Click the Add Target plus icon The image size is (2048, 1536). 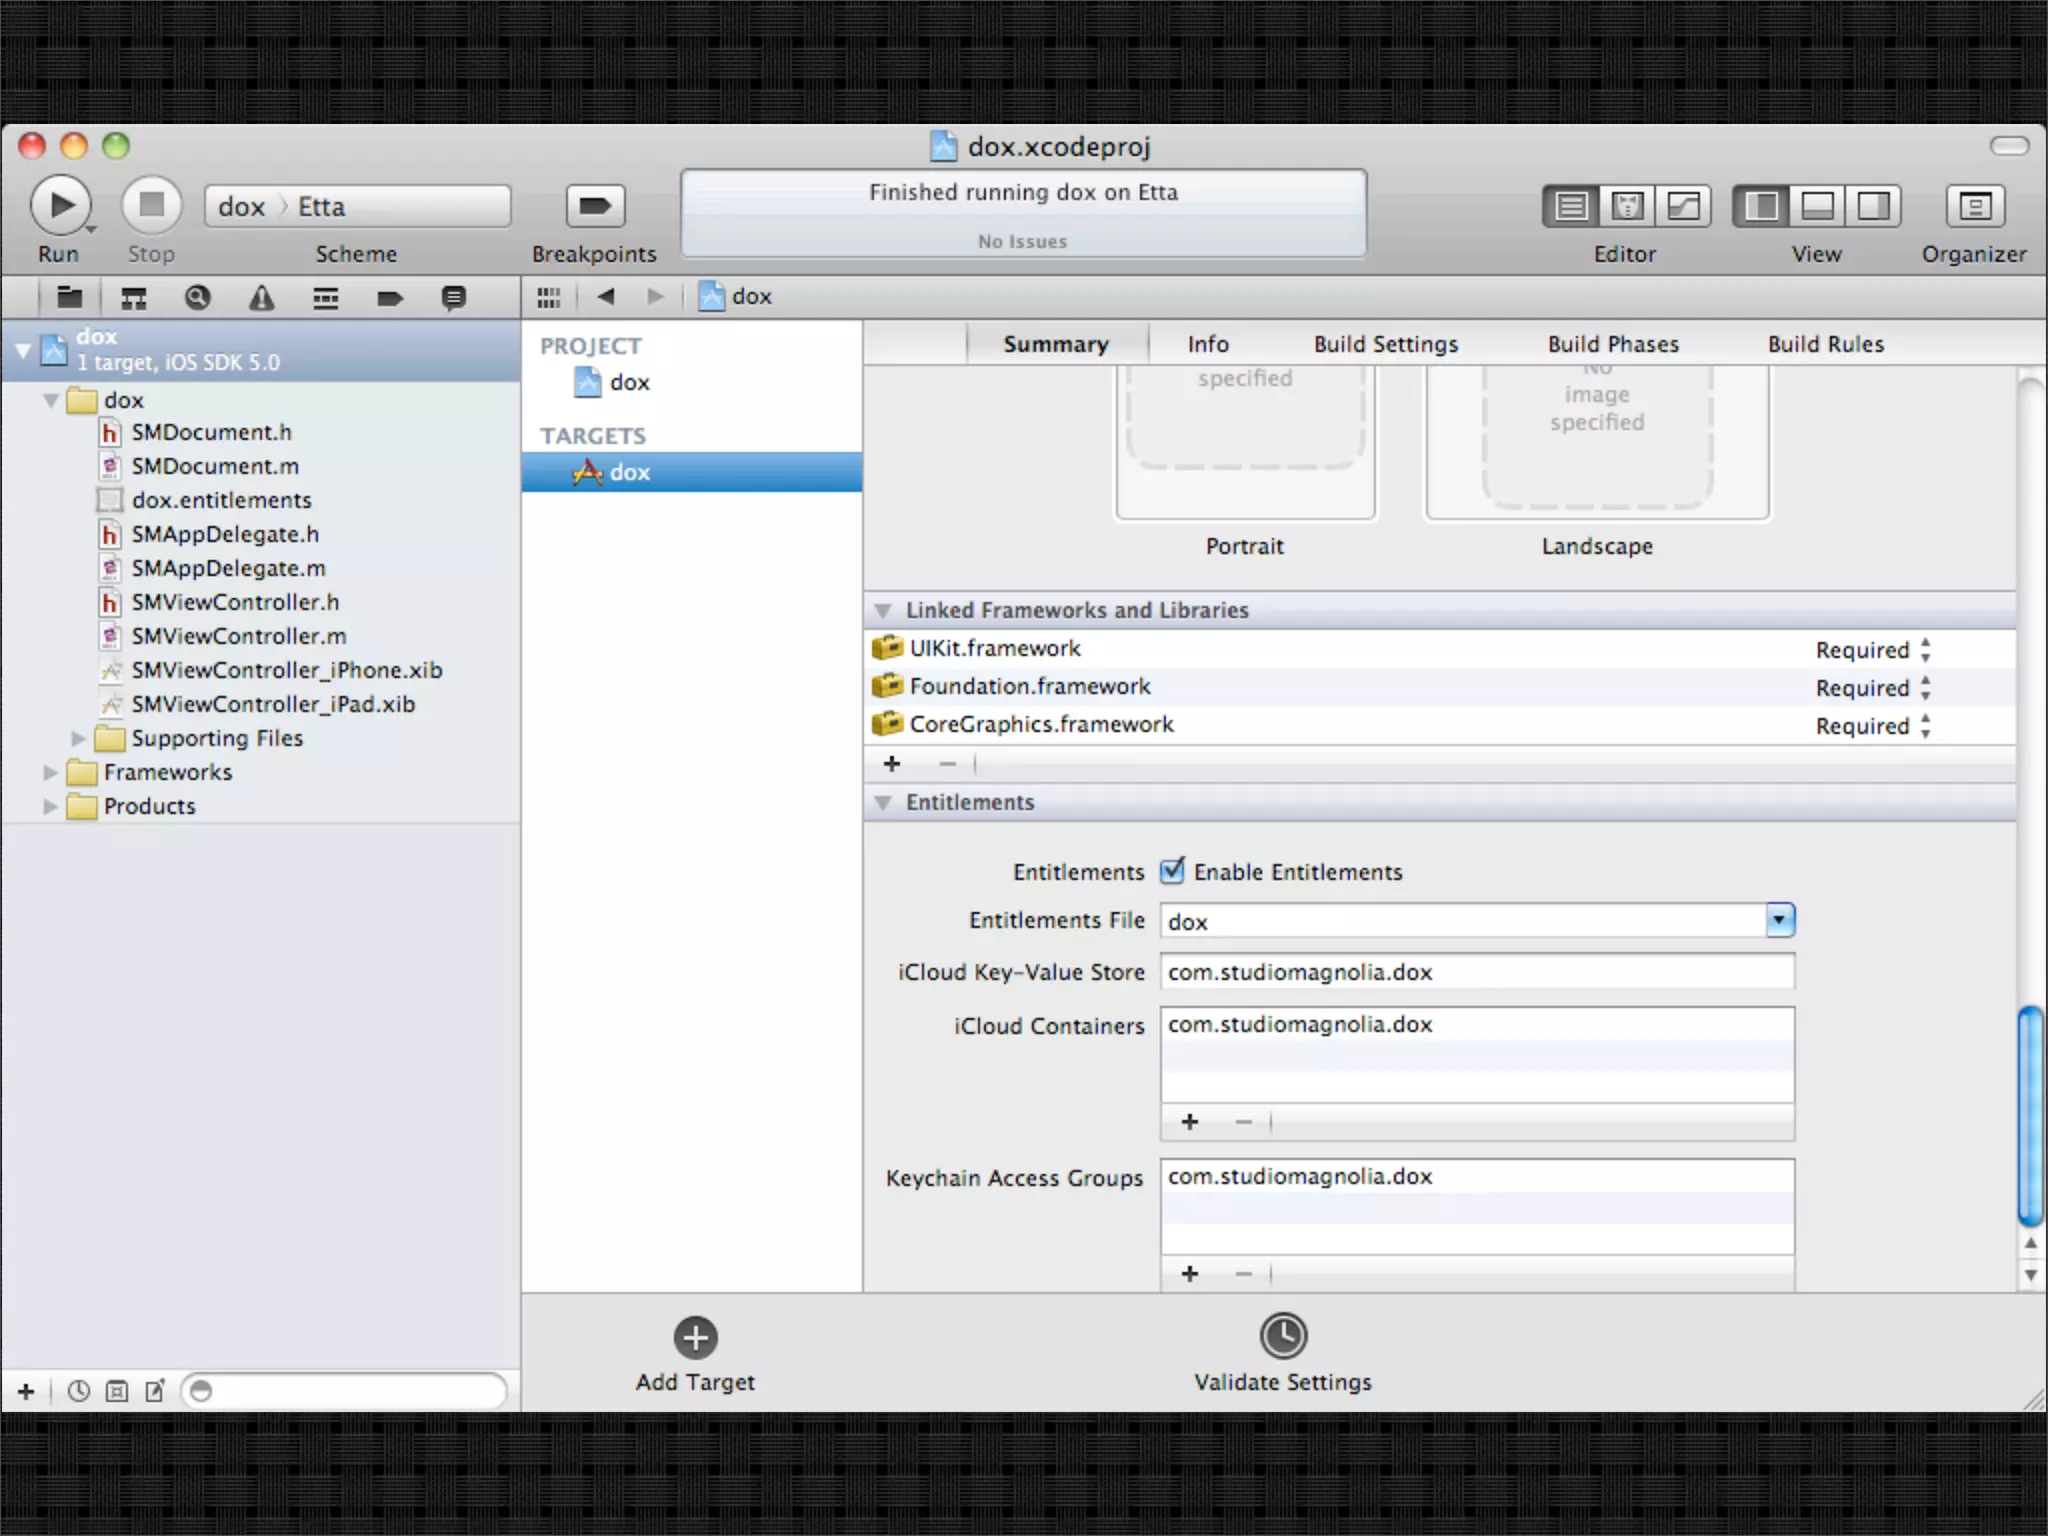pos(695,1337)
